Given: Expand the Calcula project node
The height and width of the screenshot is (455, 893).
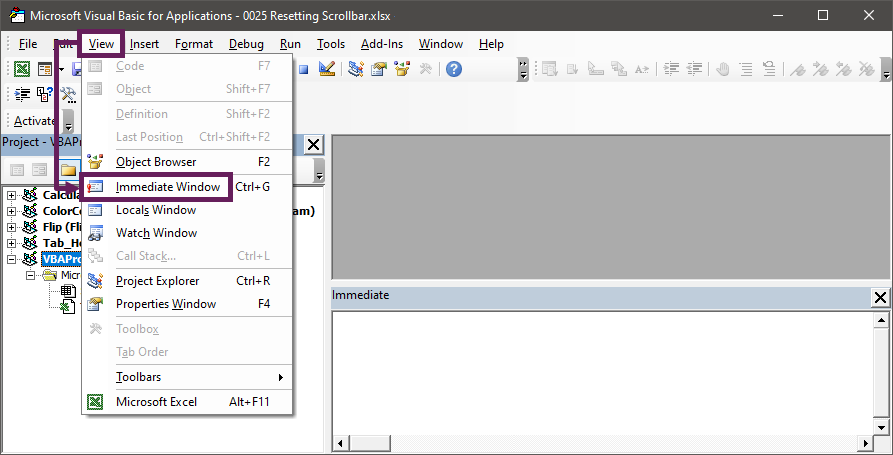Looking at the screenshot, I should tap(11, 195).
